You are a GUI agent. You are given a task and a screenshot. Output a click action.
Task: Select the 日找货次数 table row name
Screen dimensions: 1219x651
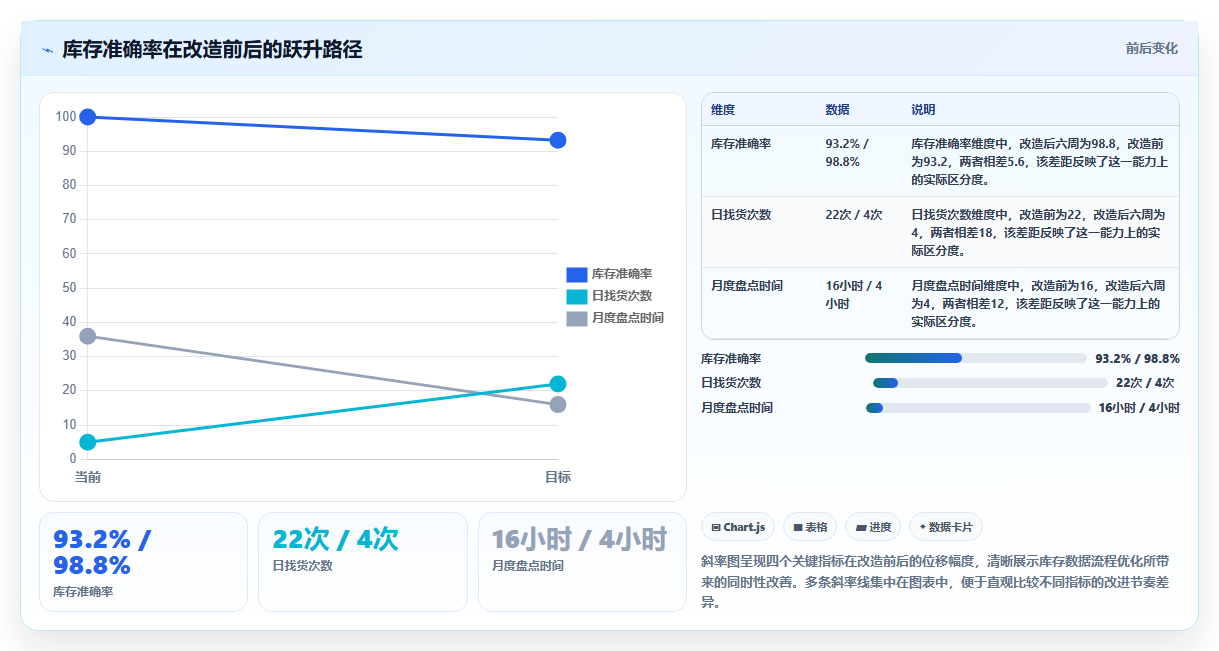pos(741,215)
